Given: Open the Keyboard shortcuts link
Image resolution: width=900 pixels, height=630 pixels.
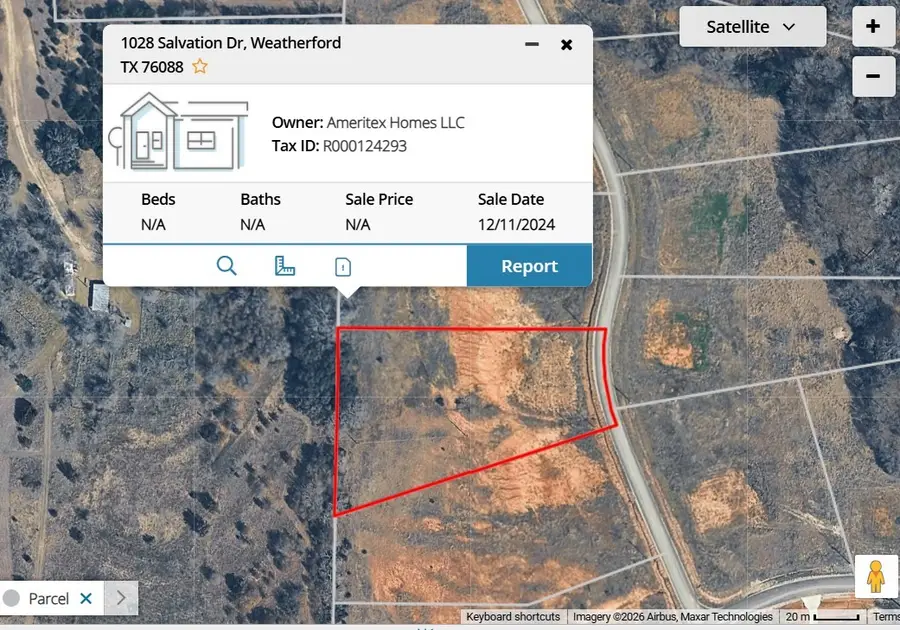Looking at the screenshot, I should [x=513, y=616].
